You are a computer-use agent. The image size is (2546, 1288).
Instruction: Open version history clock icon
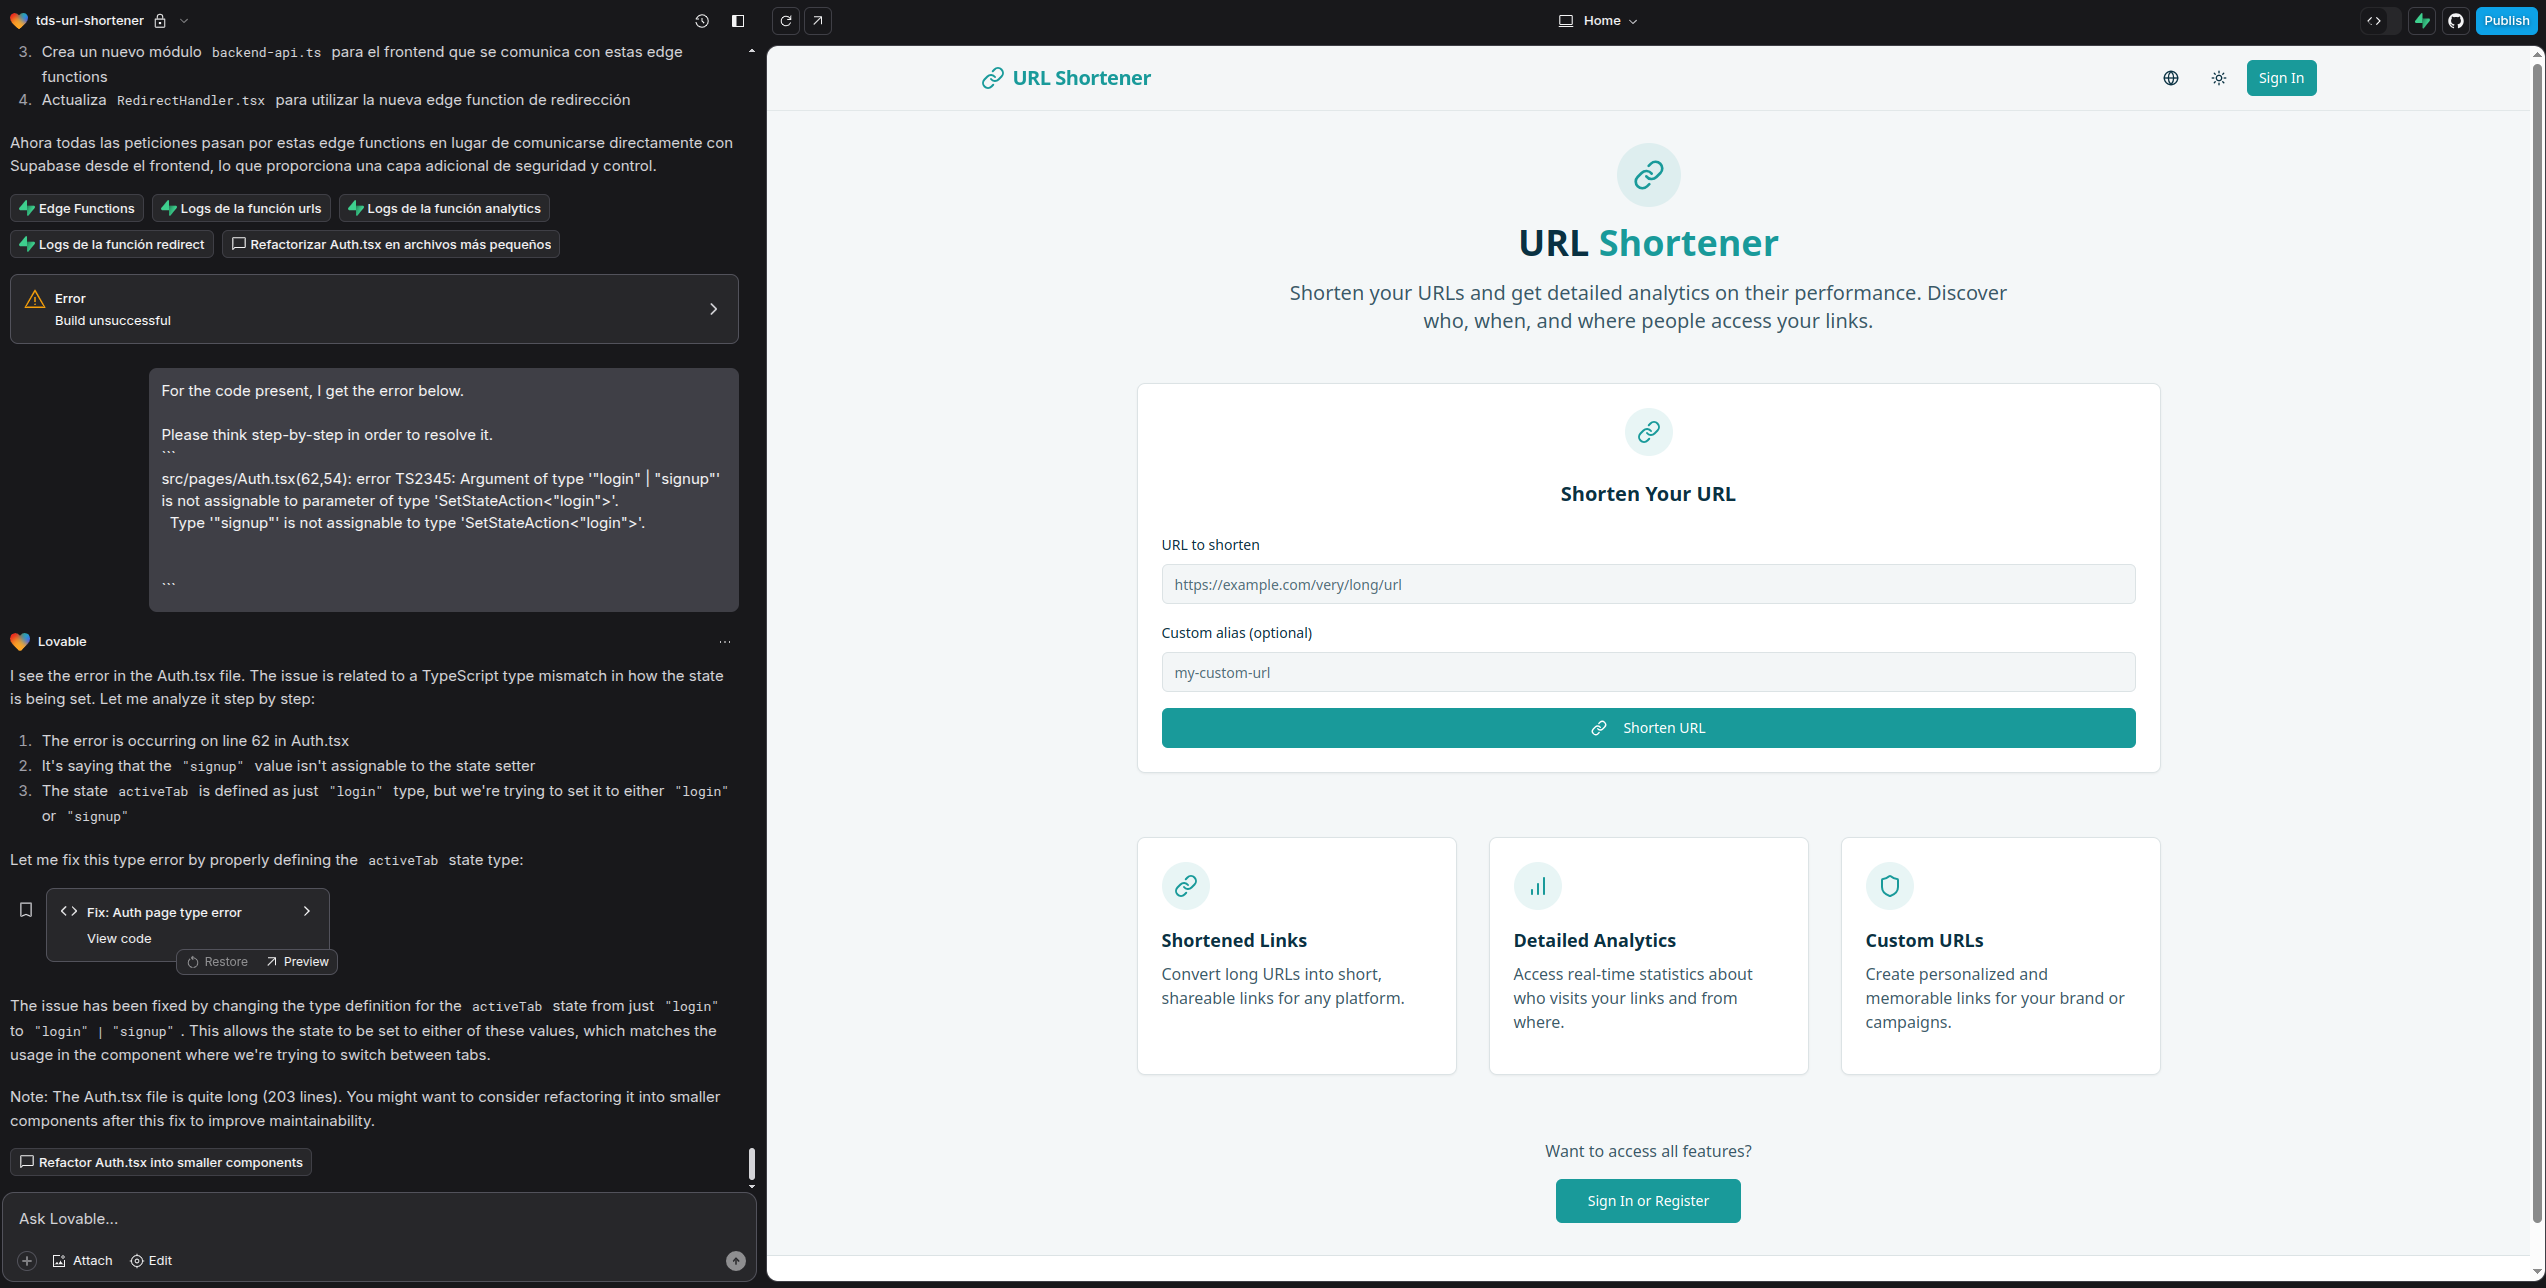pos(702,21)
